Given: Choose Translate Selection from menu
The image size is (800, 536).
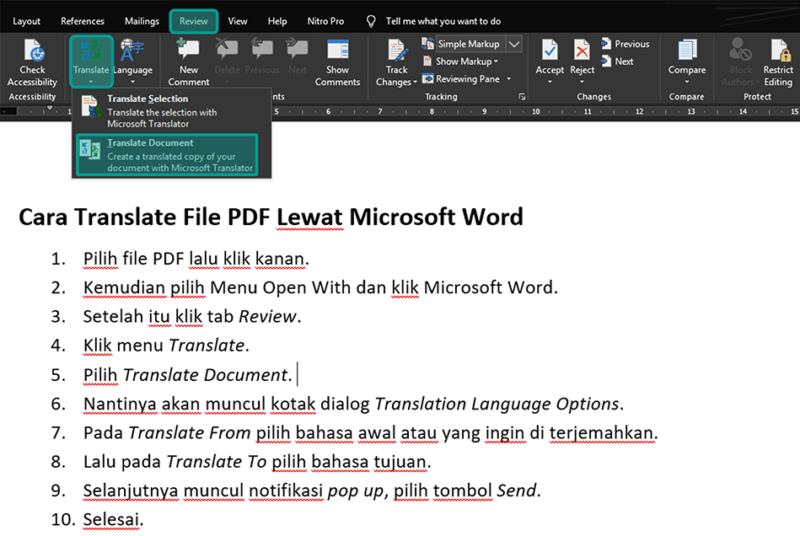Looking at the screenshot, I should pos(171,111).
